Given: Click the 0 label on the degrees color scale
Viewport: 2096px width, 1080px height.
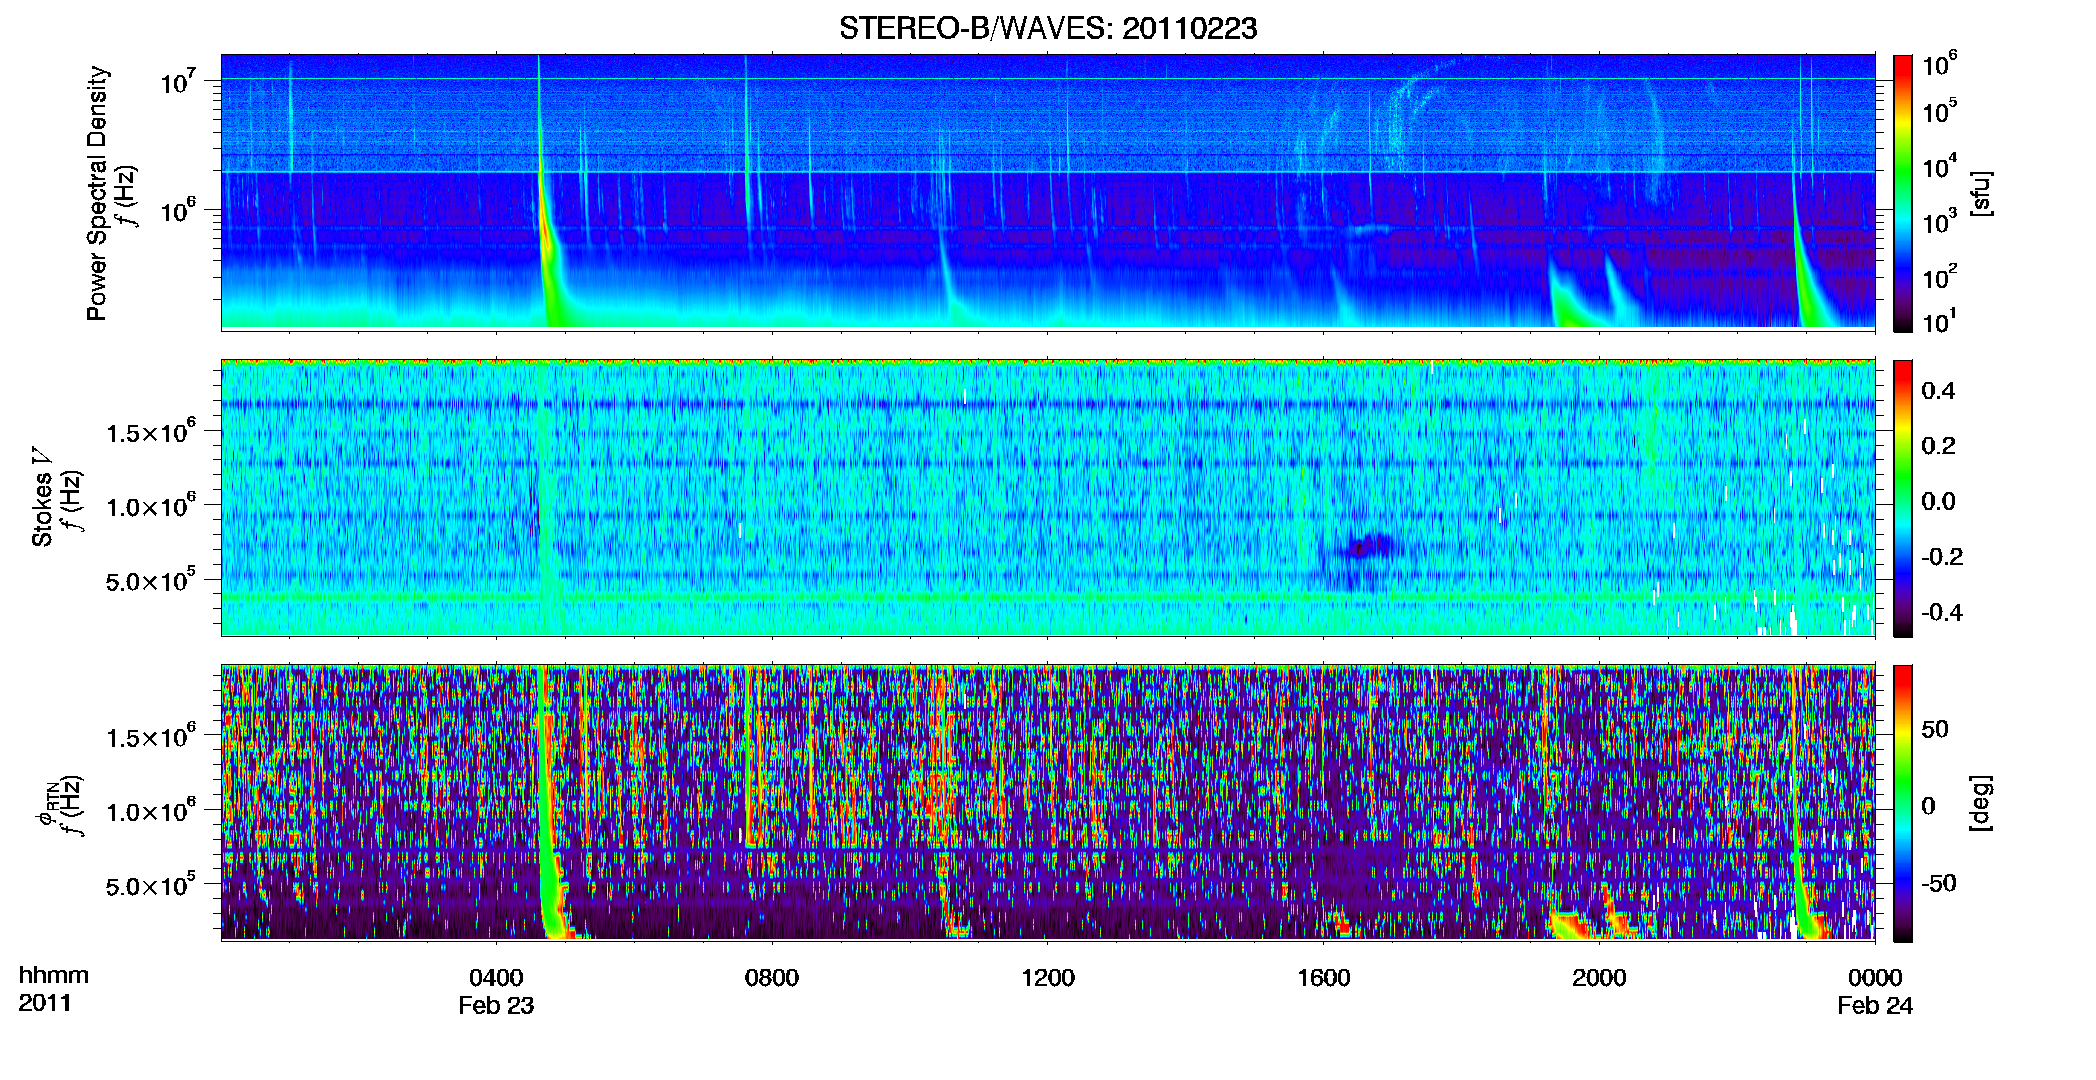Looking at the screenshot, I should pos(1929,806).
